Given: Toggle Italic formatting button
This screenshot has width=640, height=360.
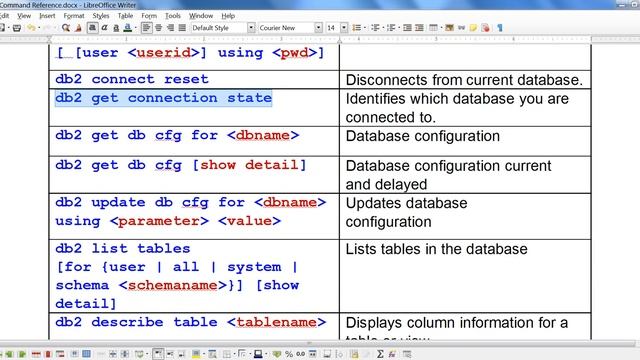Looking at the screenshot, I should point(104,28).
